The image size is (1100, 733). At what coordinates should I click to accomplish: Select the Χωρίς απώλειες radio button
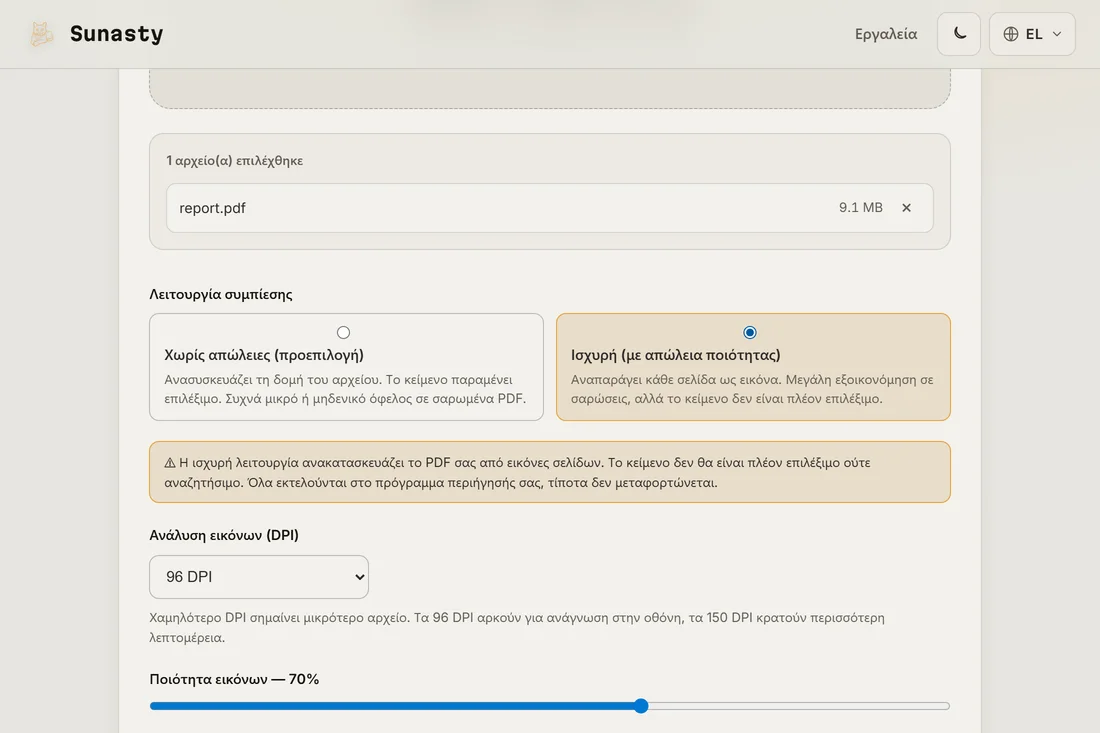click(343, 332)
